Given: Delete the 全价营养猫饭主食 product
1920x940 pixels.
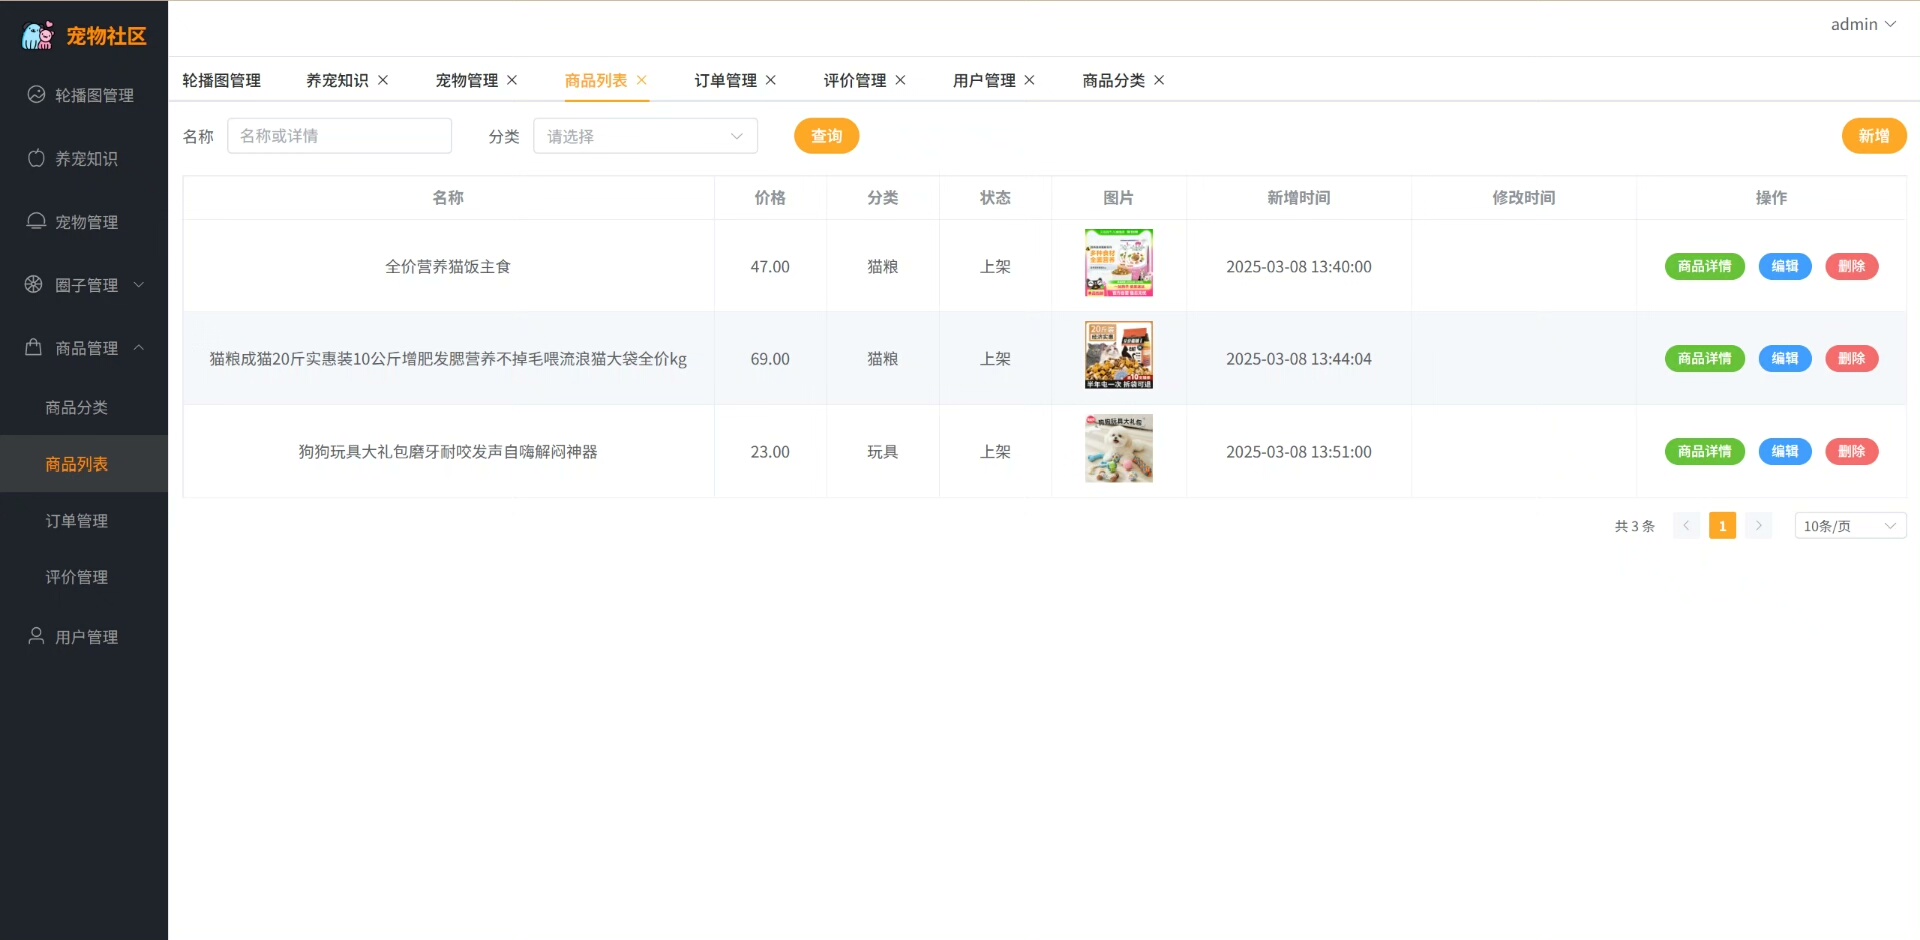Looking at the screenshot, I should point(1851,266).
